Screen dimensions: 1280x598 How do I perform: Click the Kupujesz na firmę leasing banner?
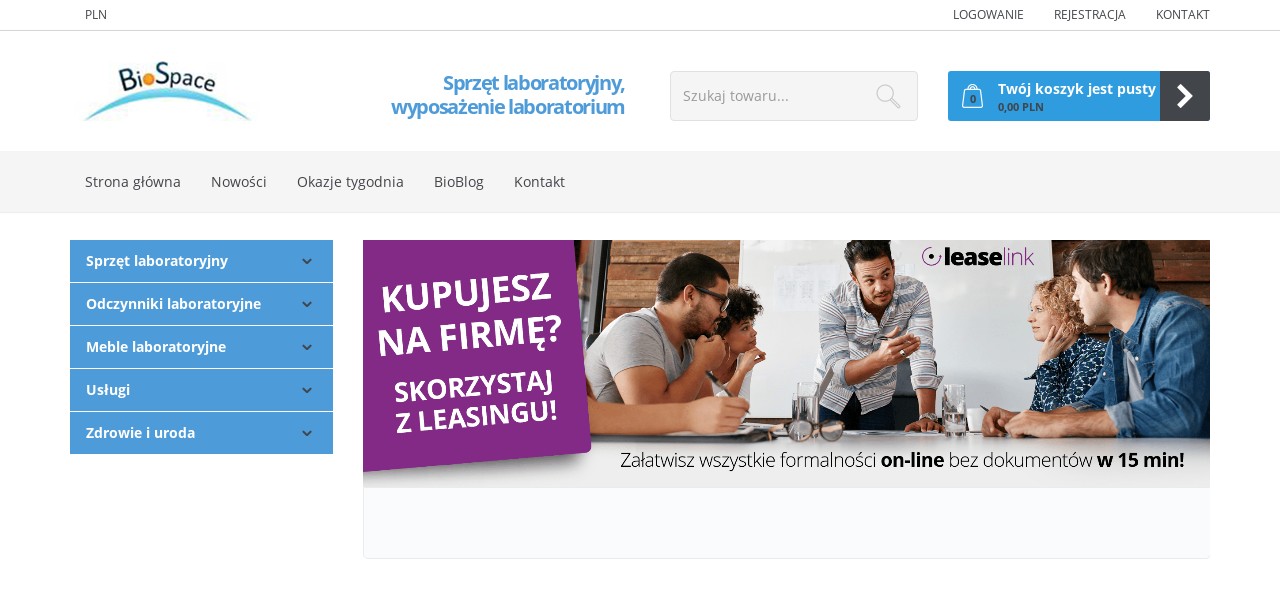[786, 364]
